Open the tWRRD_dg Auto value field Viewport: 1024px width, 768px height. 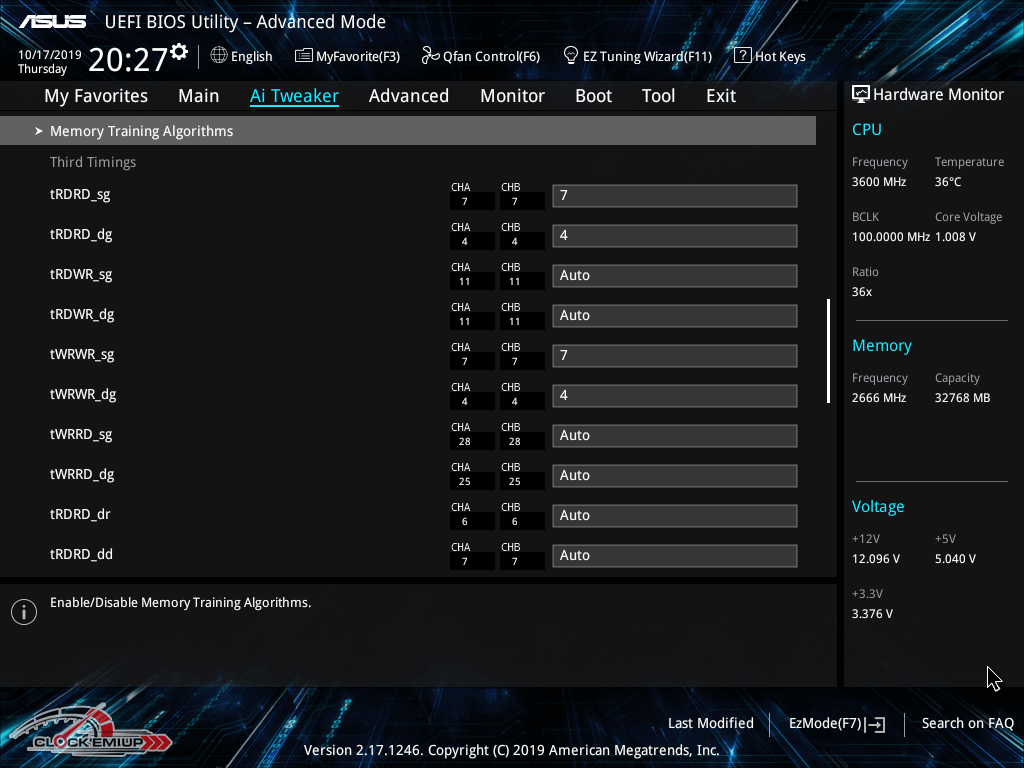[674, 475]
